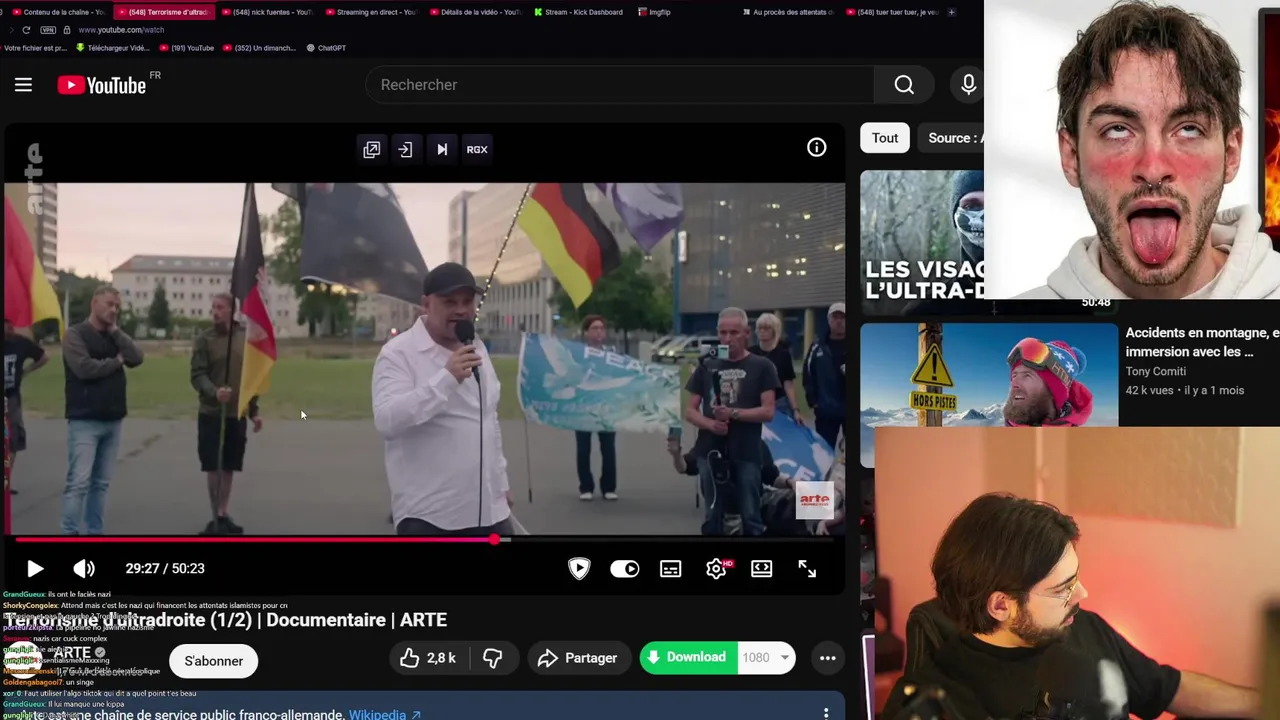The width and height of the screenshot is (1280, 720).
Task: Play the paused video
Action: point(35,568)
